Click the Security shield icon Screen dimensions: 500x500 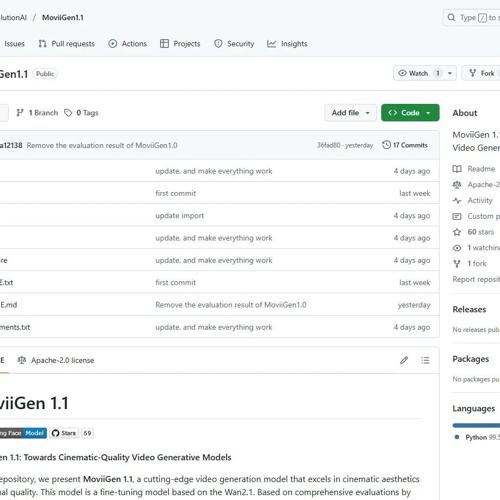[218, 44]
